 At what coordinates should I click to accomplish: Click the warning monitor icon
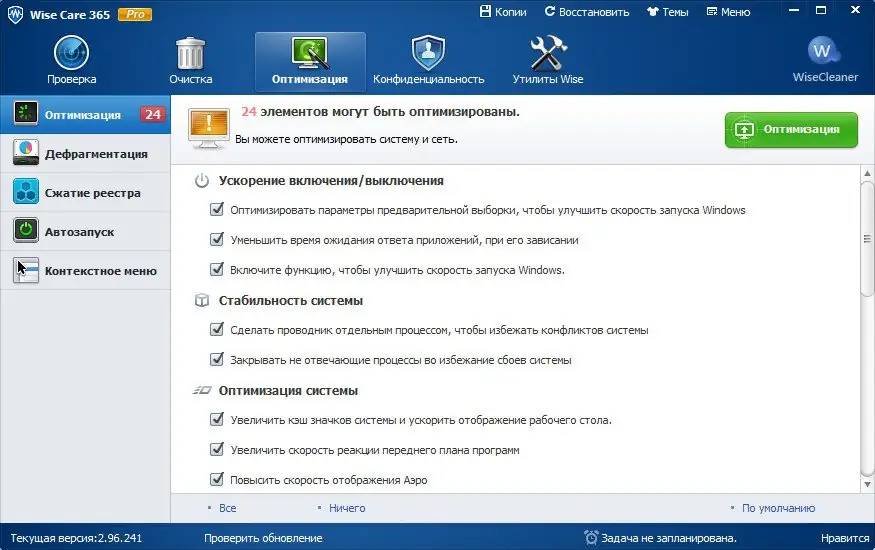click(208, 128)
